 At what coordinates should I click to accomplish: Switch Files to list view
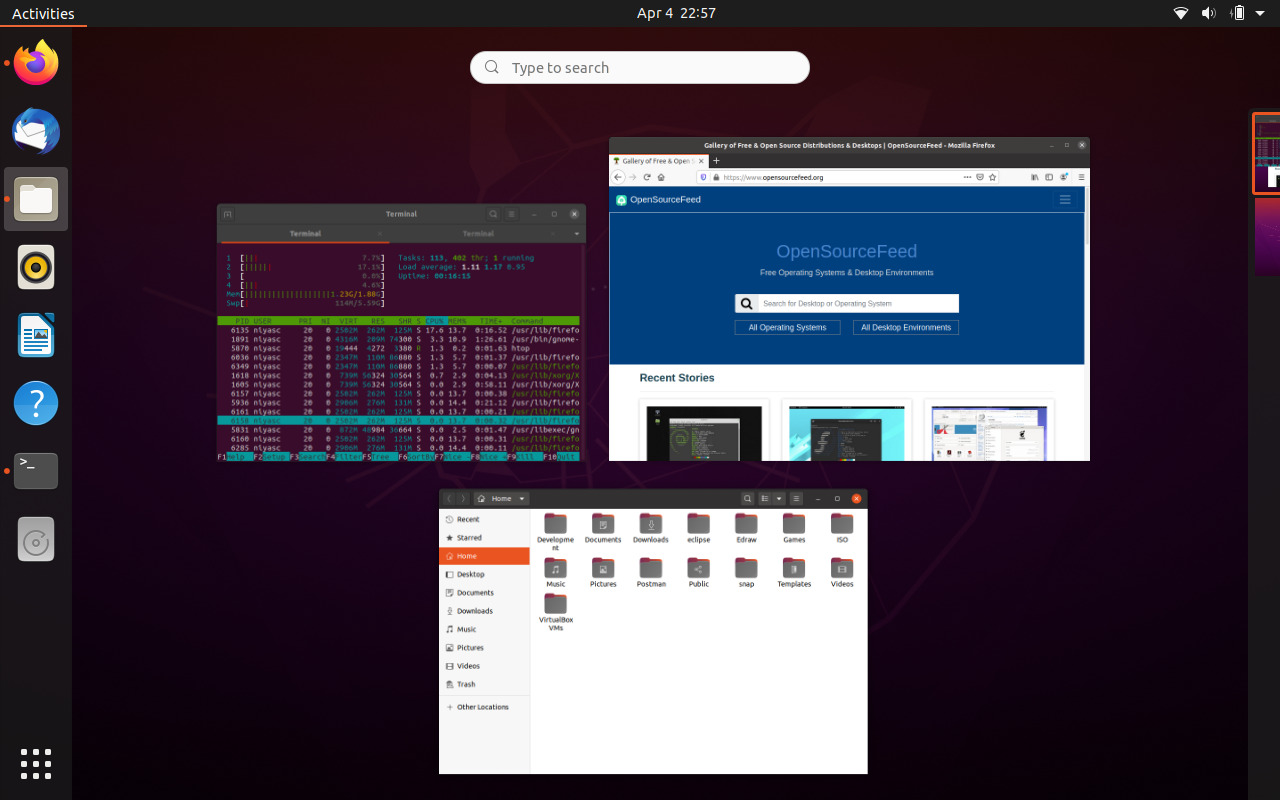tap(764, 498)
